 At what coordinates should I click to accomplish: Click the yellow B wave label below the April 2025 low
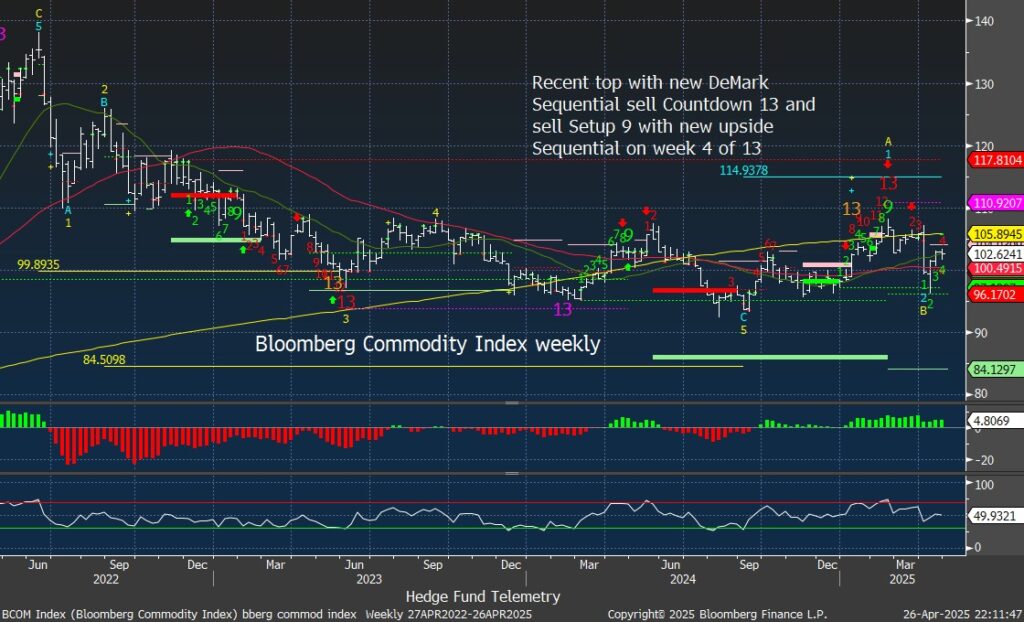(x=923, y=312)
